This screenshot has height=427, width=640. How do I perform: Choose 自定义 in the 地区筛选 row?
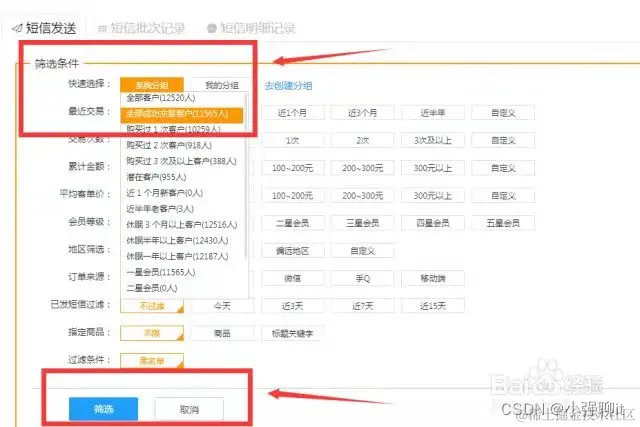(x=363, y=251)
